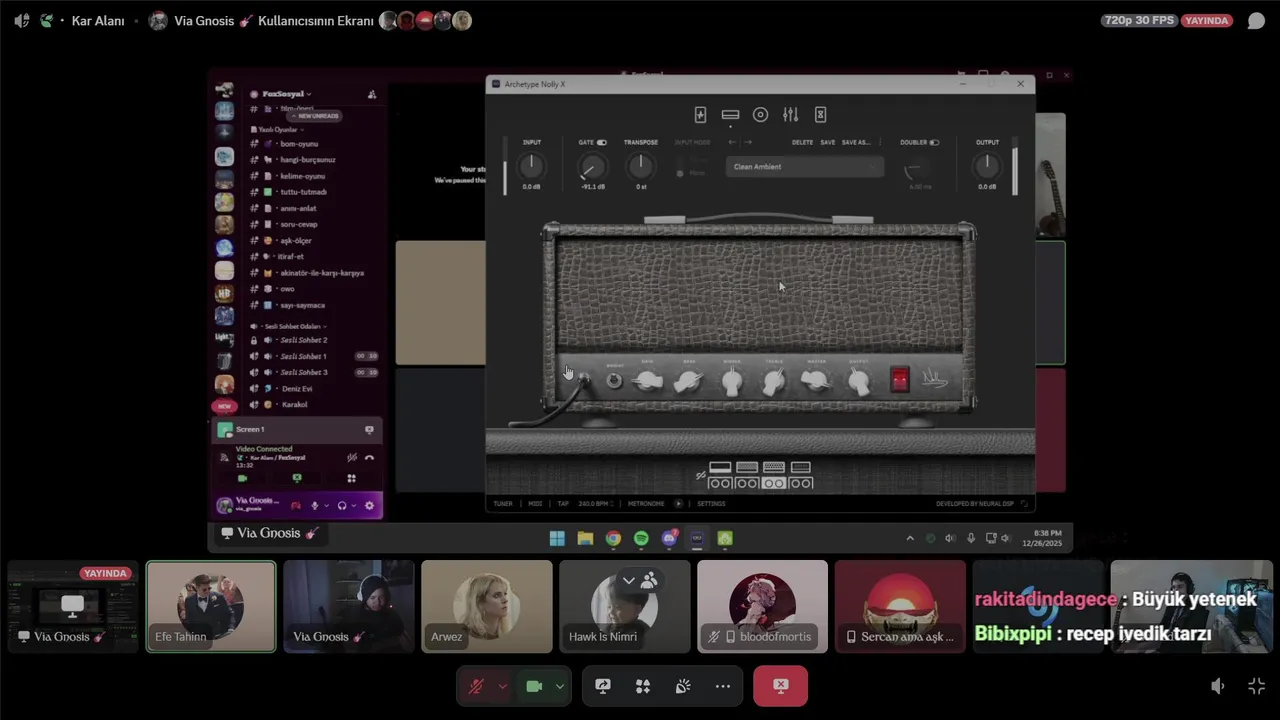Click the TRANSPOSE knob
Image resolution: width=1280 pixels, height=720 pixels.
[x=641, y=167]
